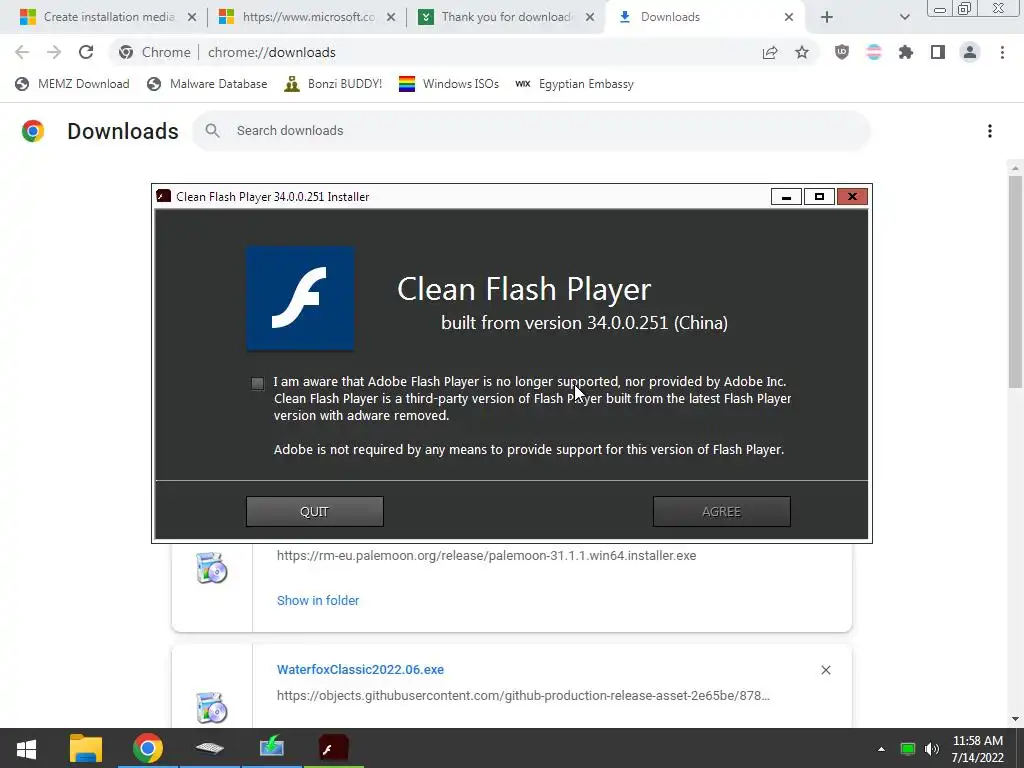Share this page icon

pyautogui.click(x=770, y=52)
